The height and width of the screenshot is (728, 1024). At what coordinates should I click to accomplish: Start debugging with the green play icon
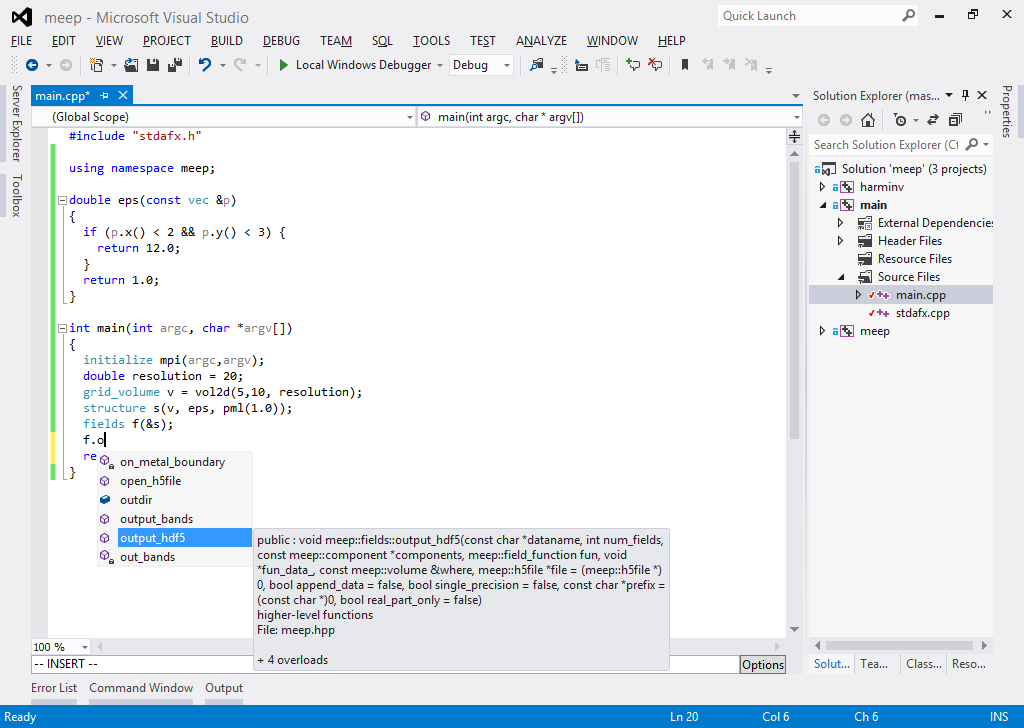click(284, 65)
